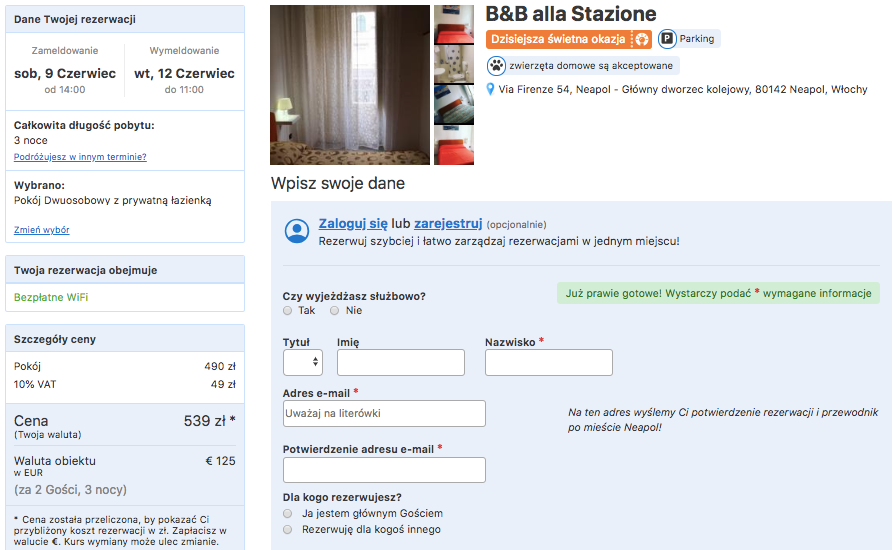Click '(za 2 Gości, 3 nocy)' text
The image size is (893, 550).
[x=71, y=490]
